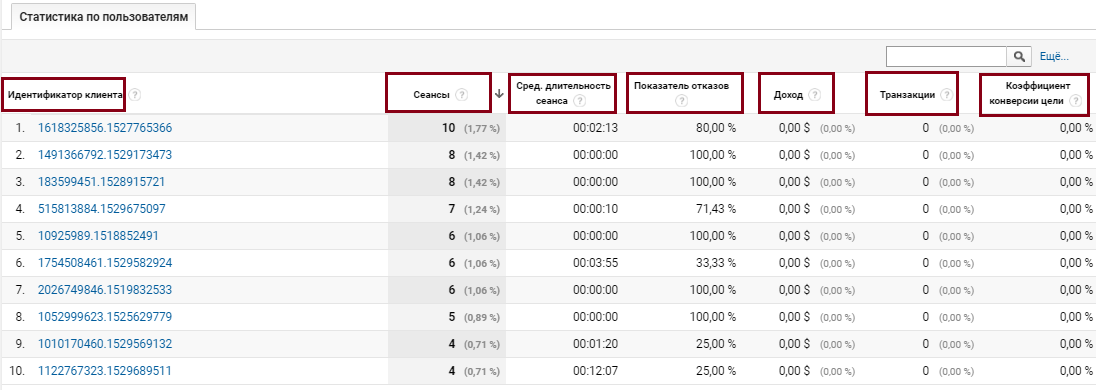Viewport: 1096px width, 390px height.
Task: Click sessions value 7 (1,24 %)
Action: (x=474, y=209)
